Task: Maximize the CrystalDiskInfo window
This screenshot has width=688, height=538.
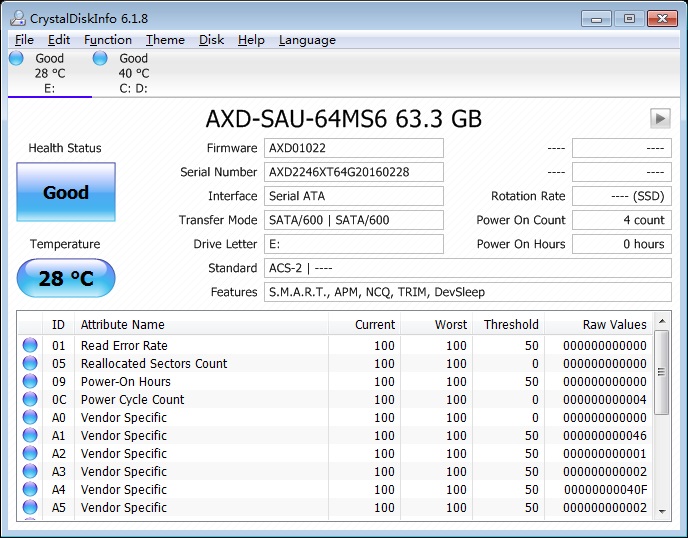Action: pyautogui.click(x=630, y=19)
